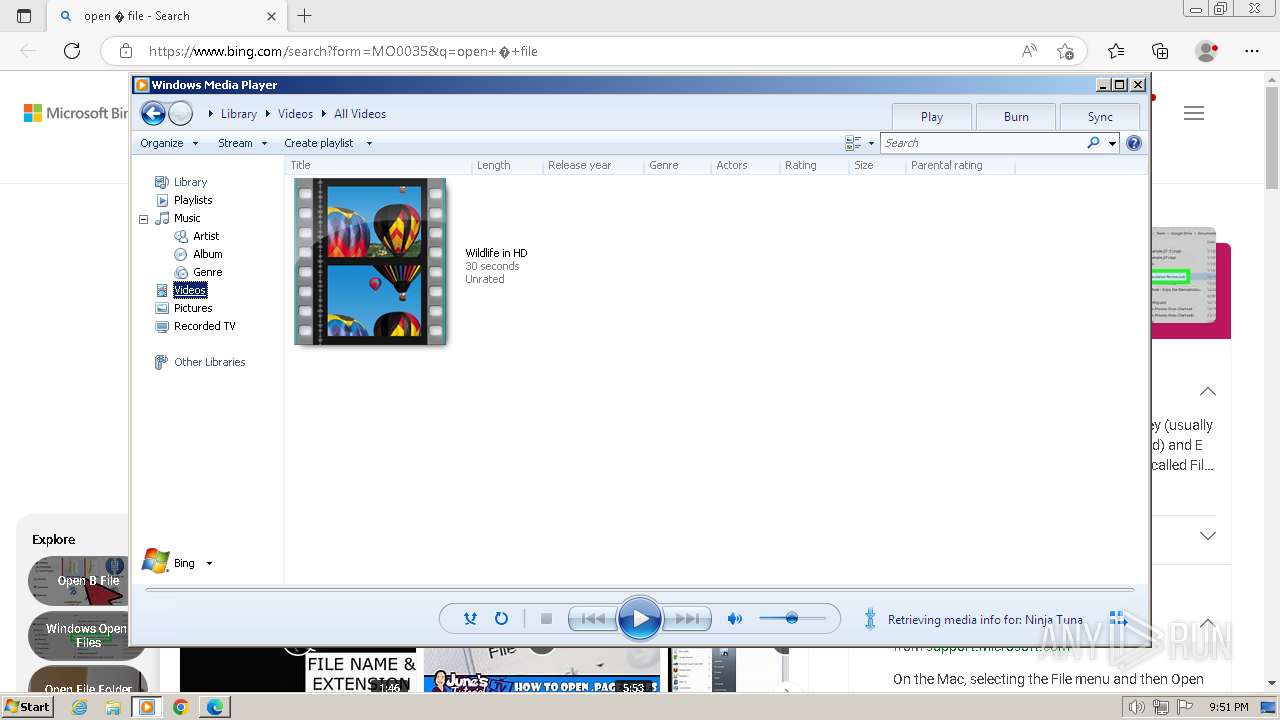
Task: Open Edge Favorites icon
Action: [x=1116, y=51]
